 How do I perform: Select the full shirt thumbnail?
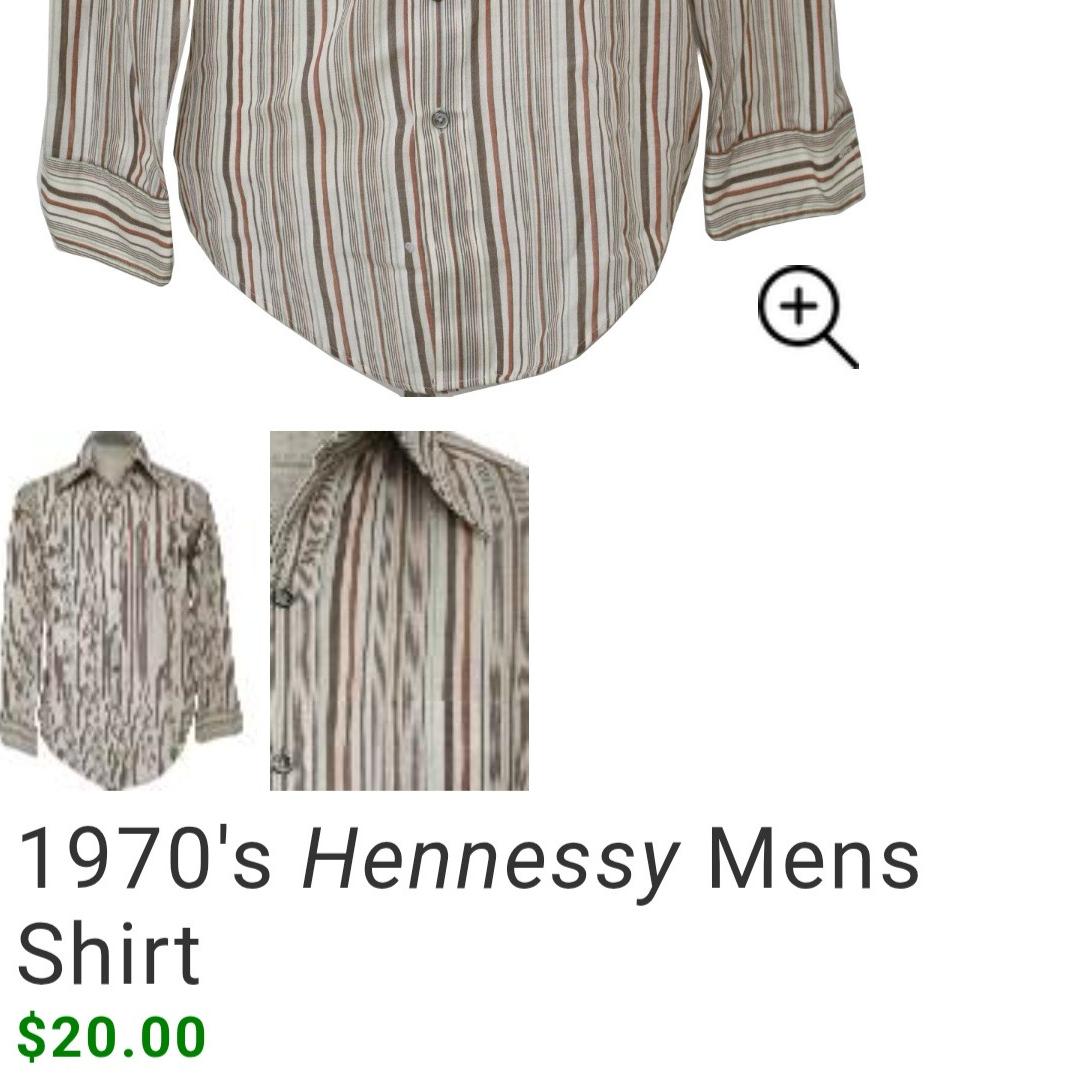(x=122, y=610)
